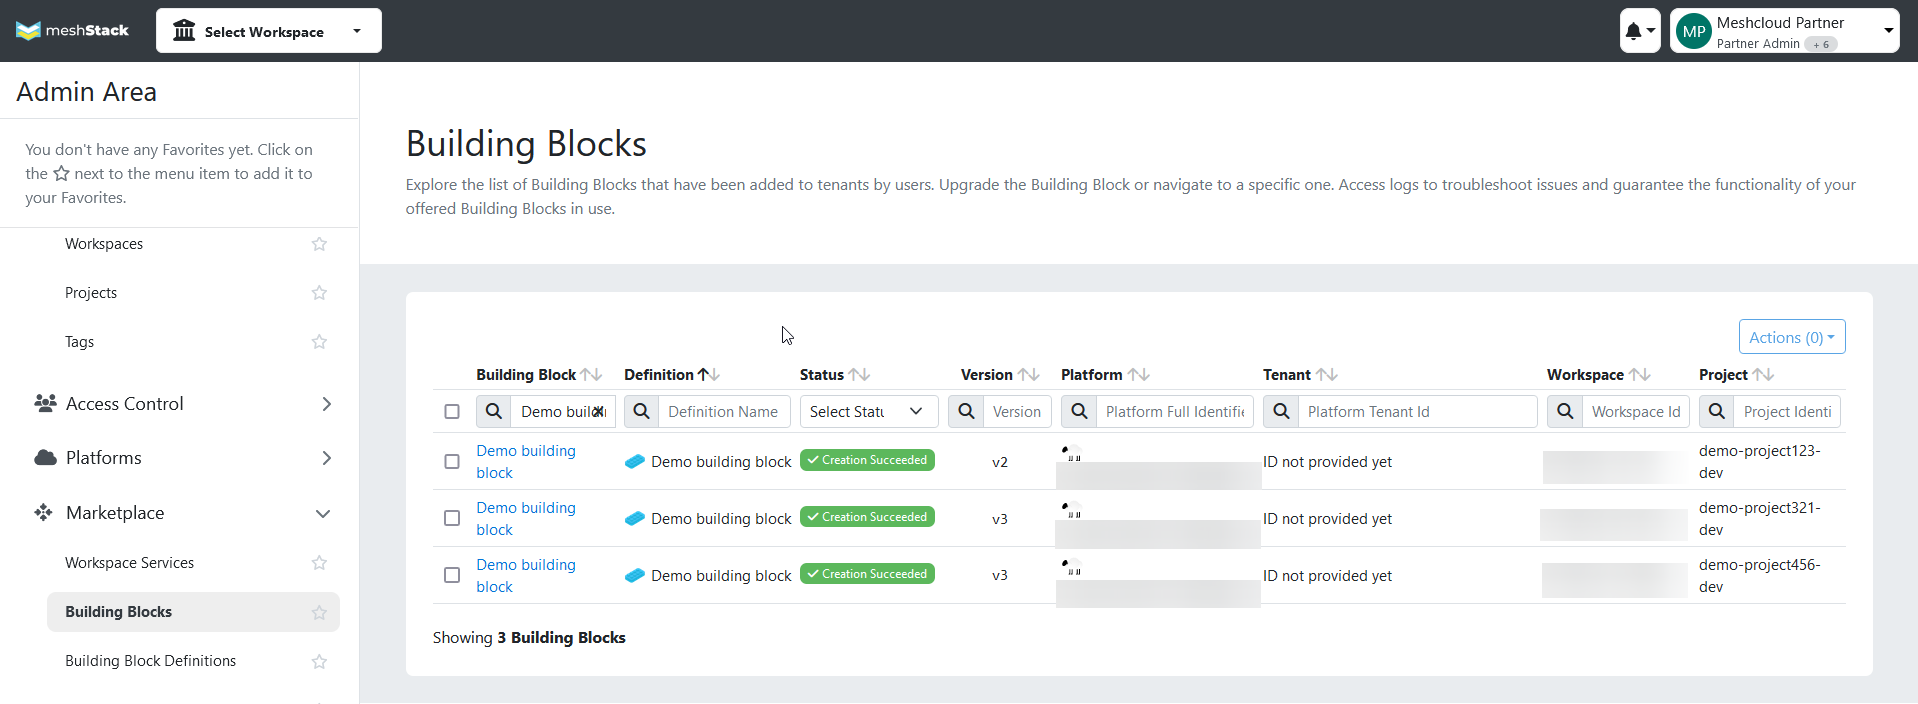1918x704 pixels.
Task: Favorite the Tags menu item star
Action: pyautogui.click(x=319, y=342)
